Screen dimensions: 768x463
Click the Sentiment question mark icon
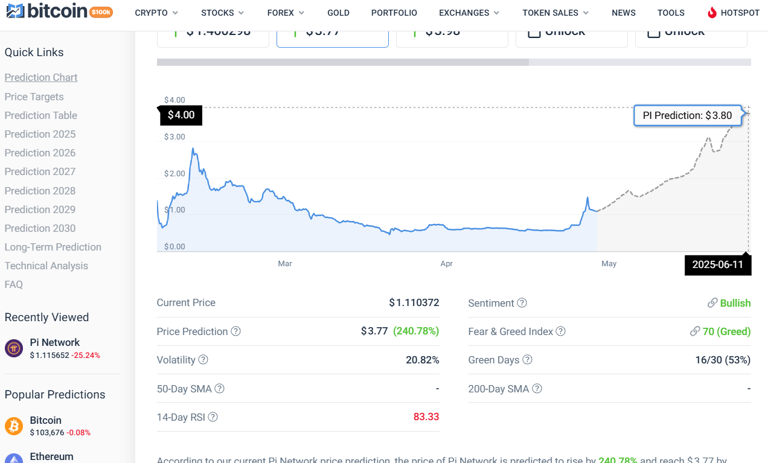pos(522,303)
